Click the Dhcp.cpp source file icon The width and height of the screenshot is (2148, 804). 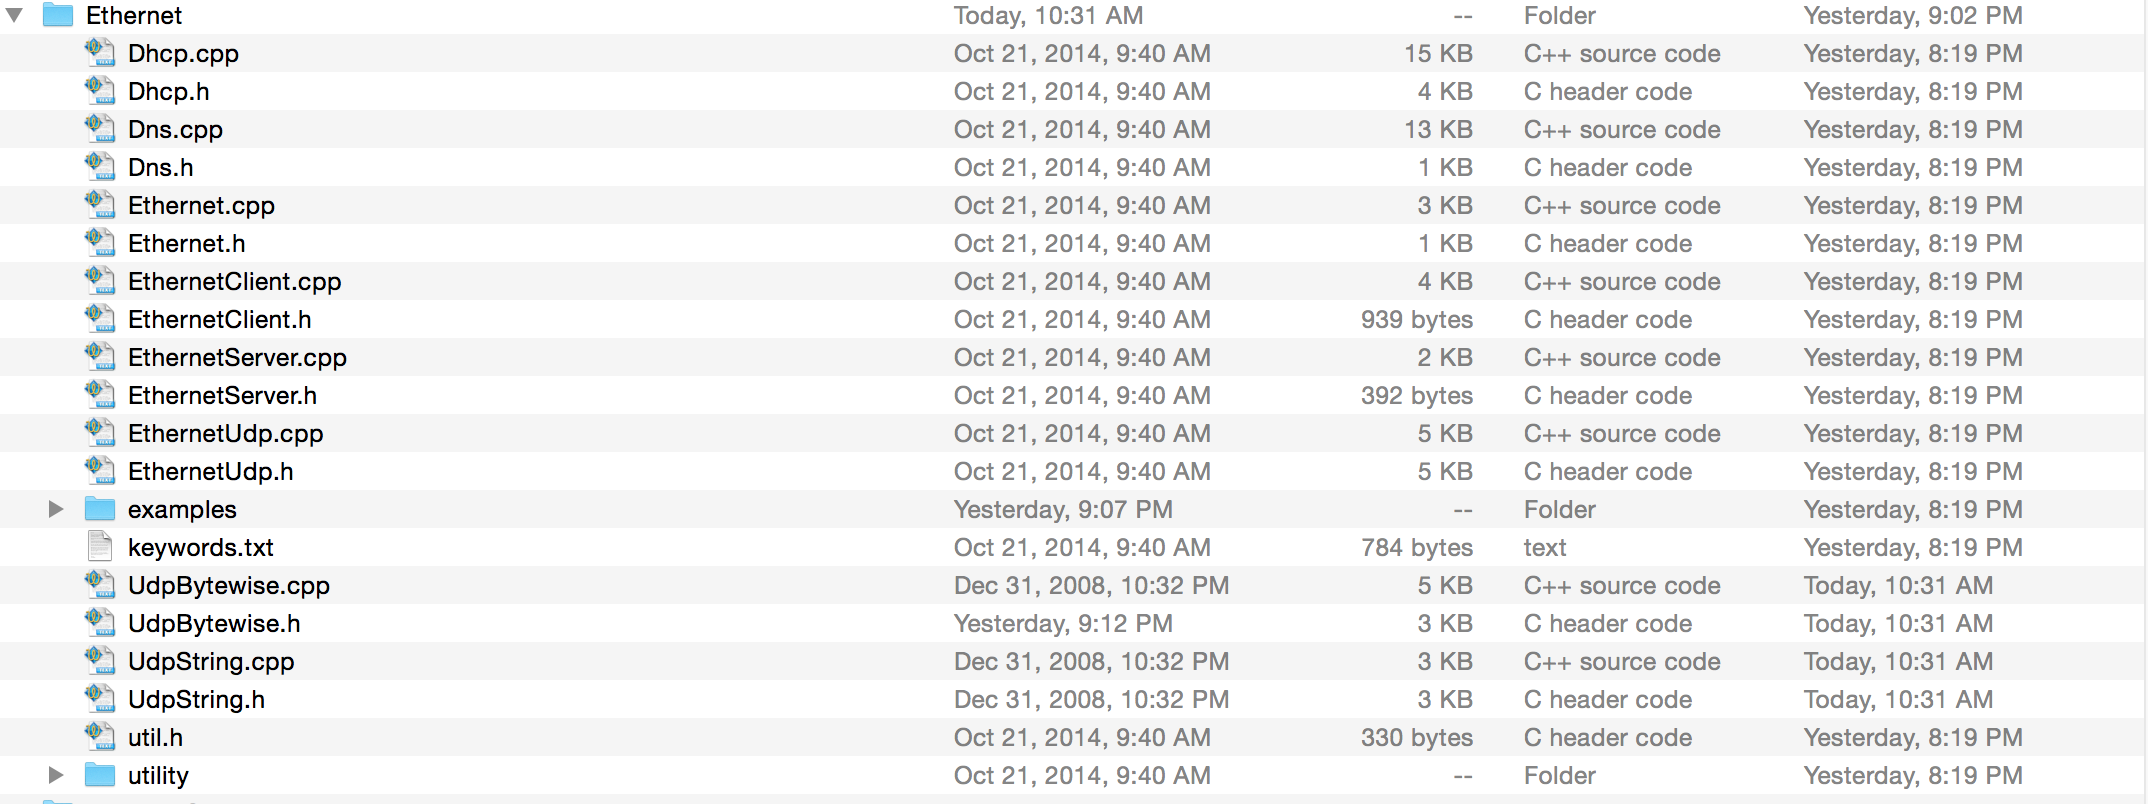99,53
